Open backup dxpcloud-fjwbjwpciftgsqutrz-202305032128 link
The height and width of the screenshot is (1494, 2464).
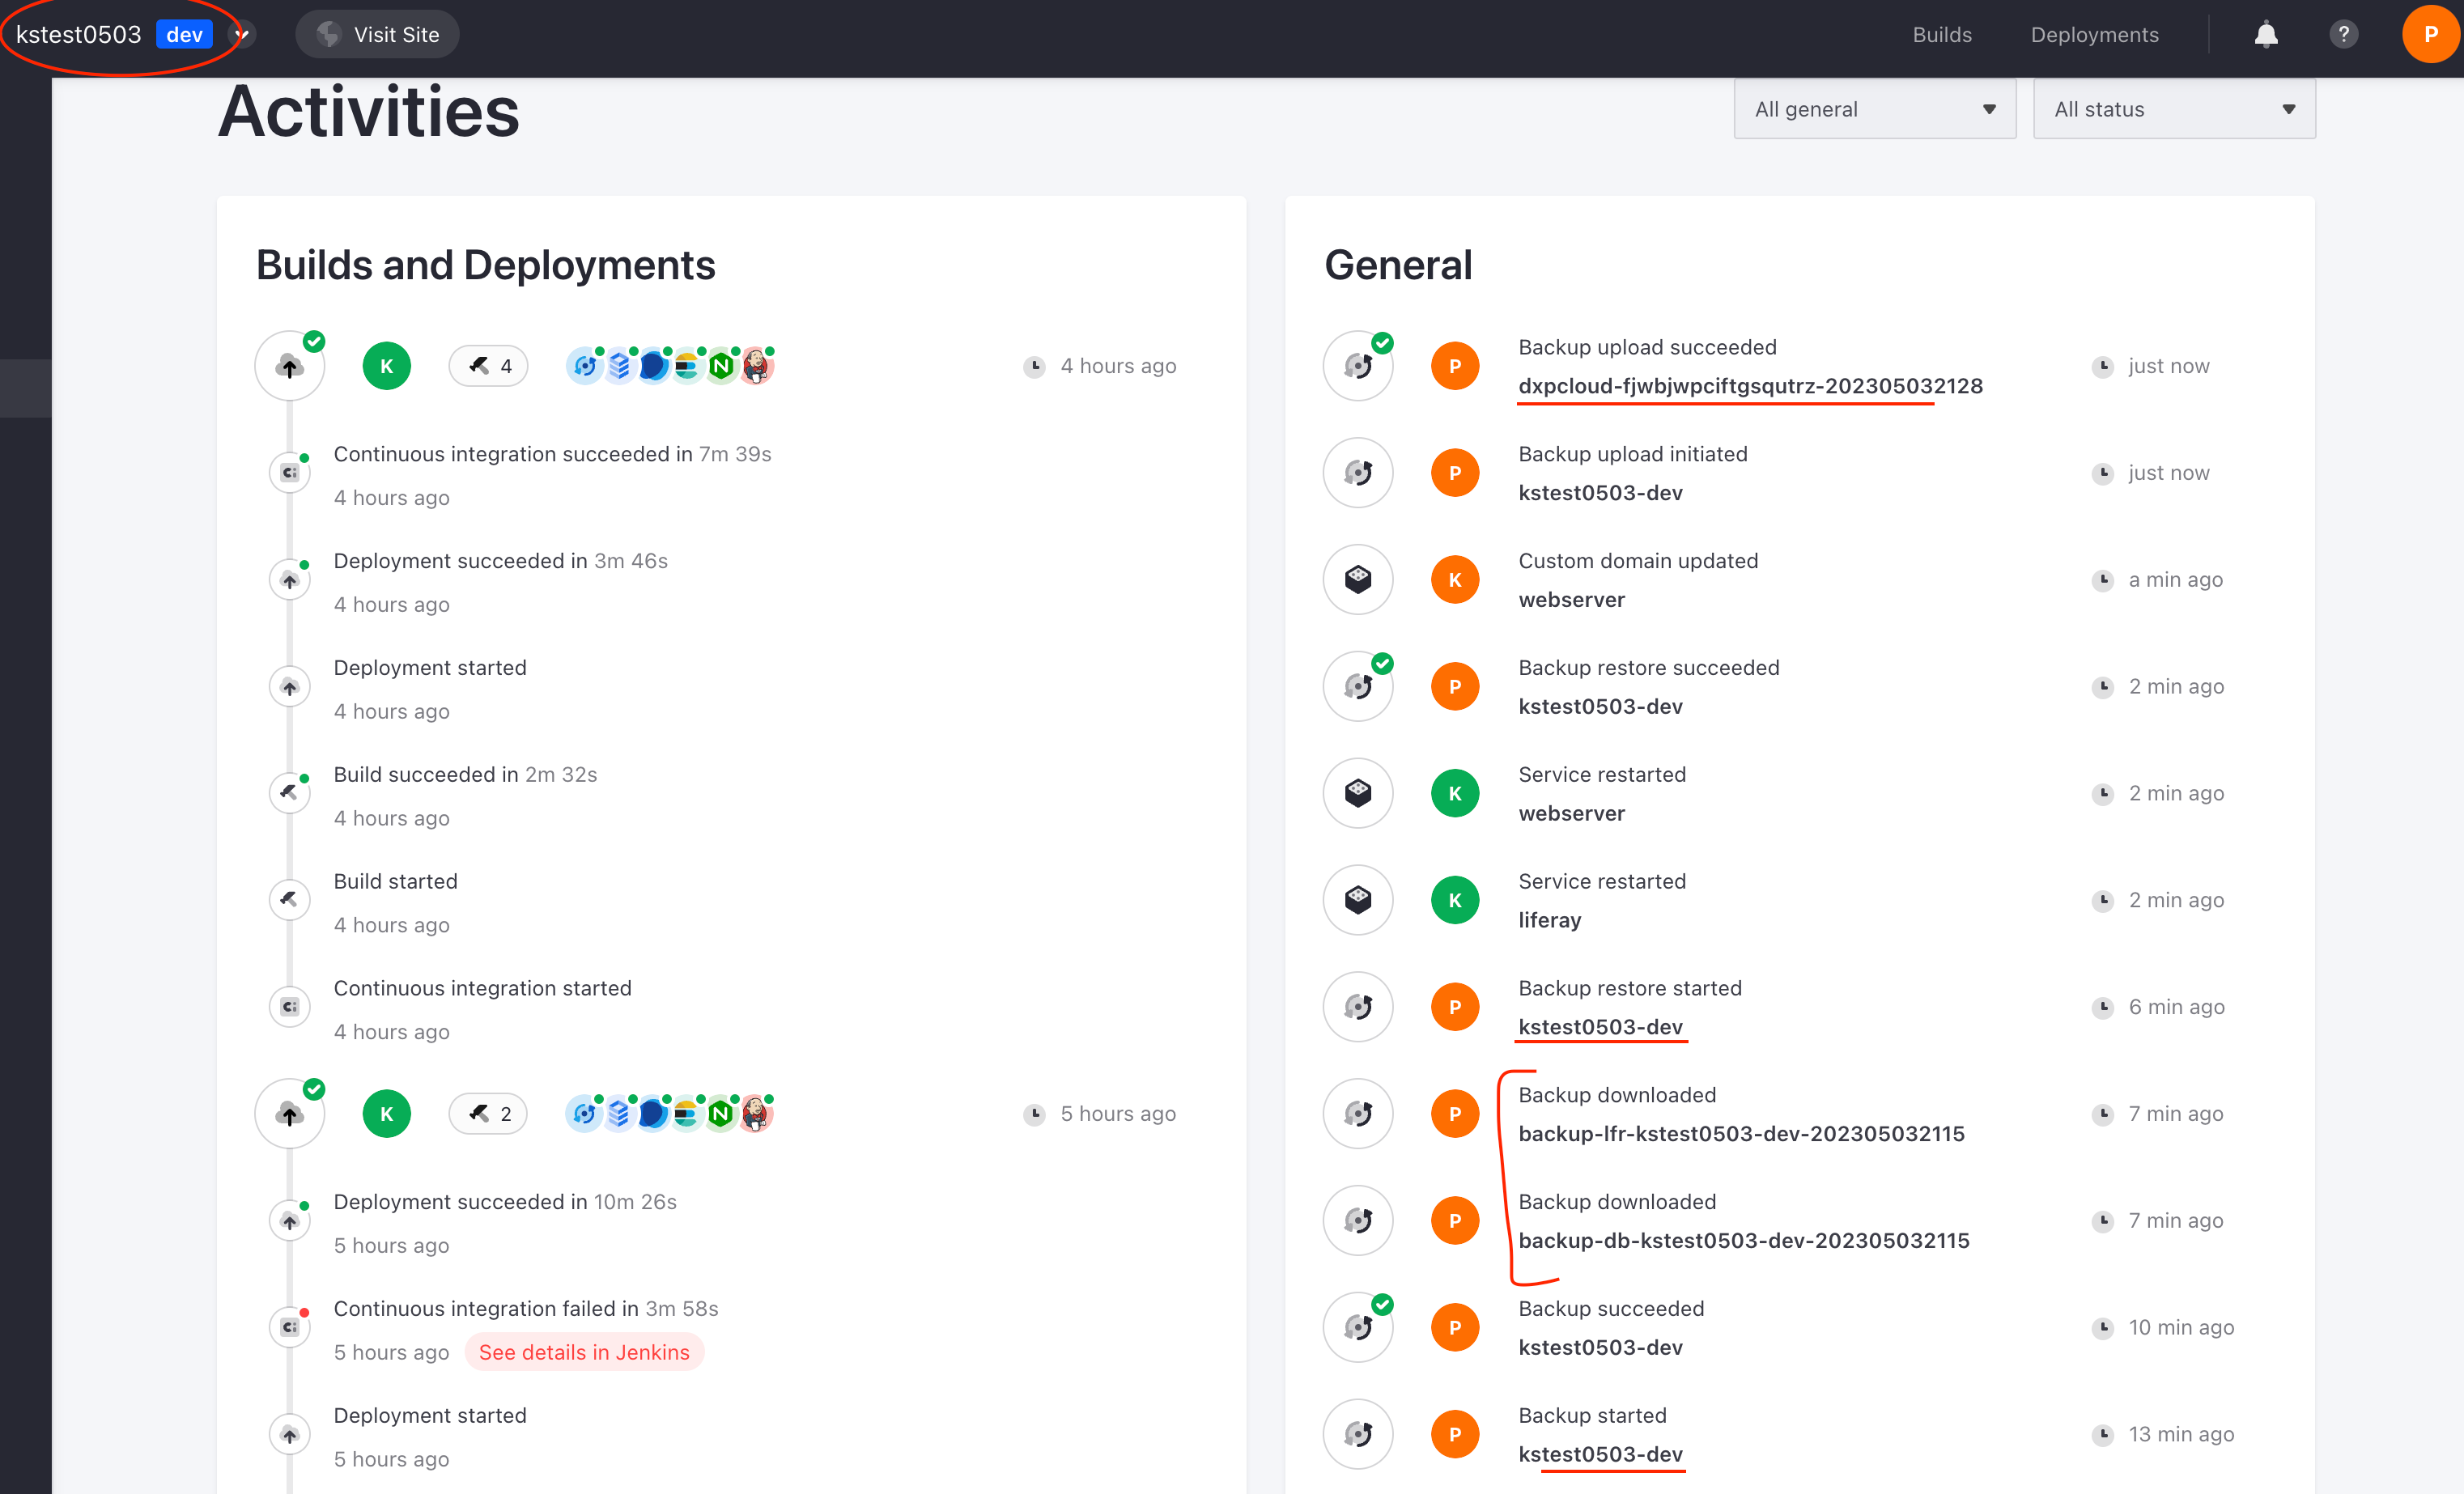point(1749,386)
